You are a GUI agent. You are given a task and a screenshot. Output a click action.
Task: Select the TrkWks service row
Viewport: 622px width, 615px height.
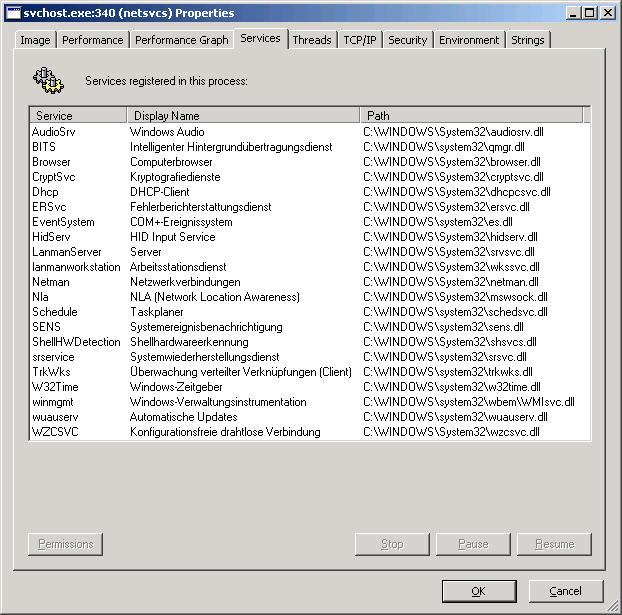pos(309,372)
